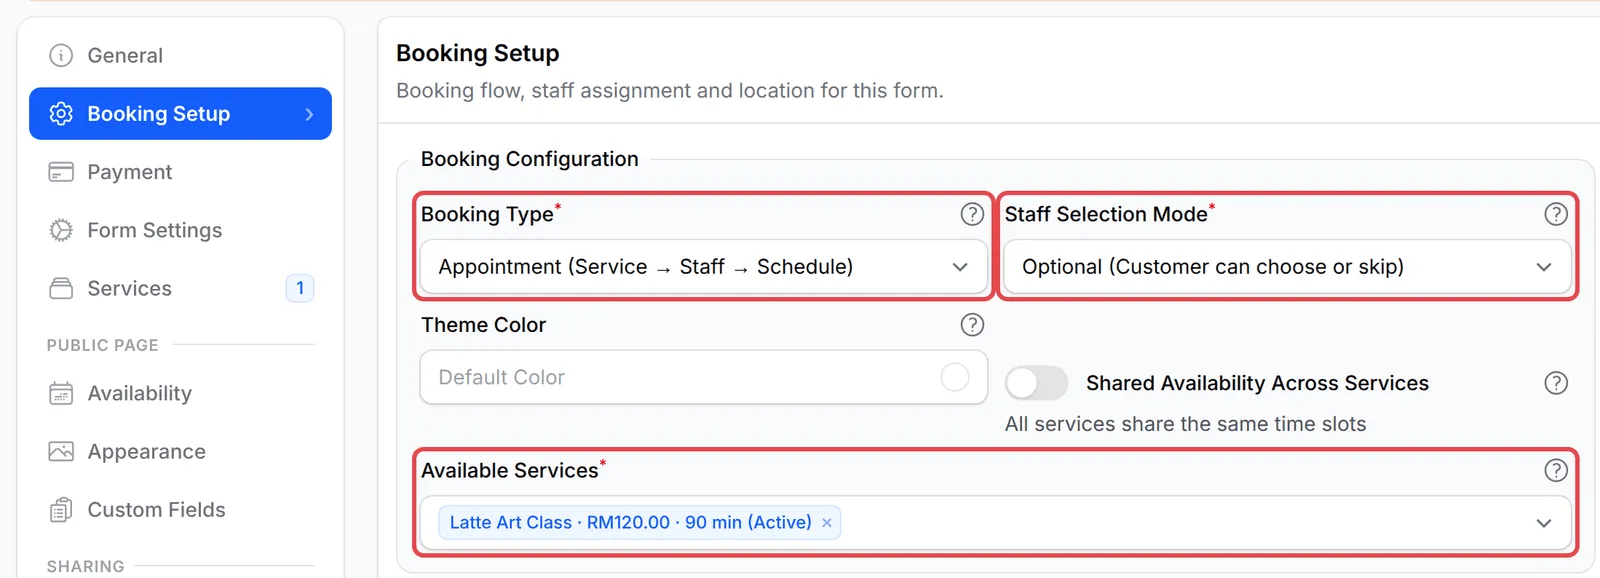Open the Availability page settings
The image size is (1600, 578).
tap(180, 393)
